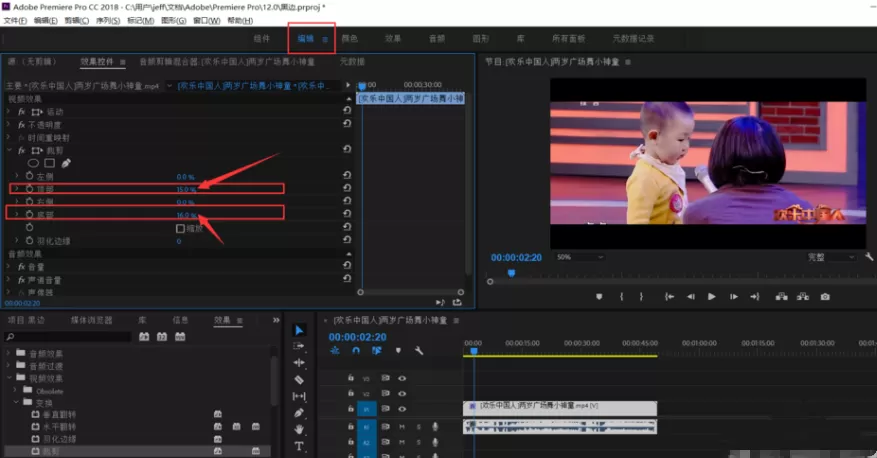Screen dimensions: 877x458
Task: Expand the top crop property row
Action: [16, 189]
